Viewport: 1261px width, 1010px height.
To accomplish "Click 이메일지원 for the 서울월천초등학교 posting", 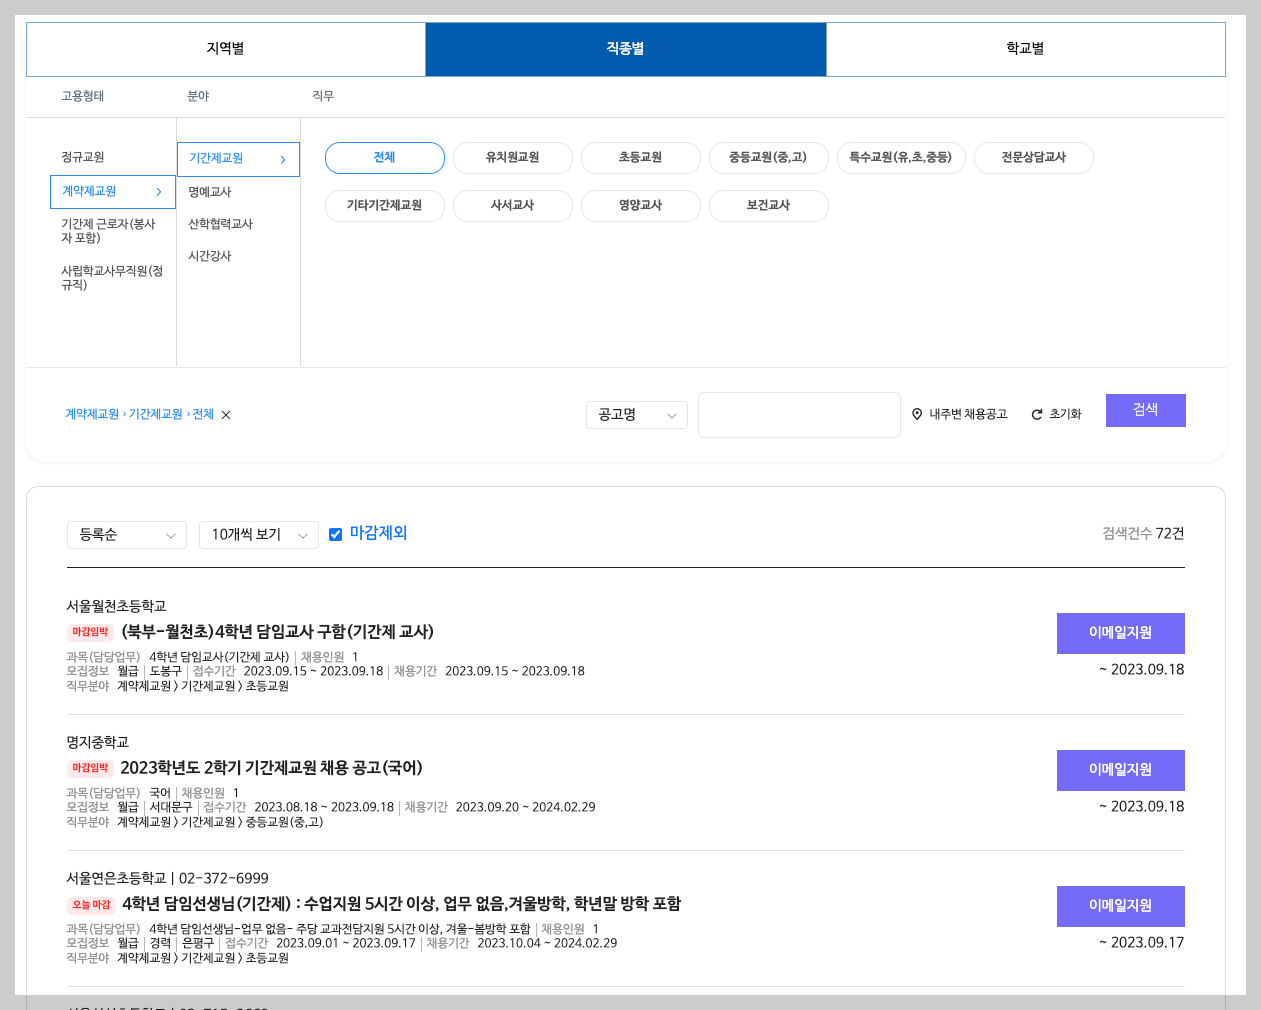I will tap(1120, 633).
